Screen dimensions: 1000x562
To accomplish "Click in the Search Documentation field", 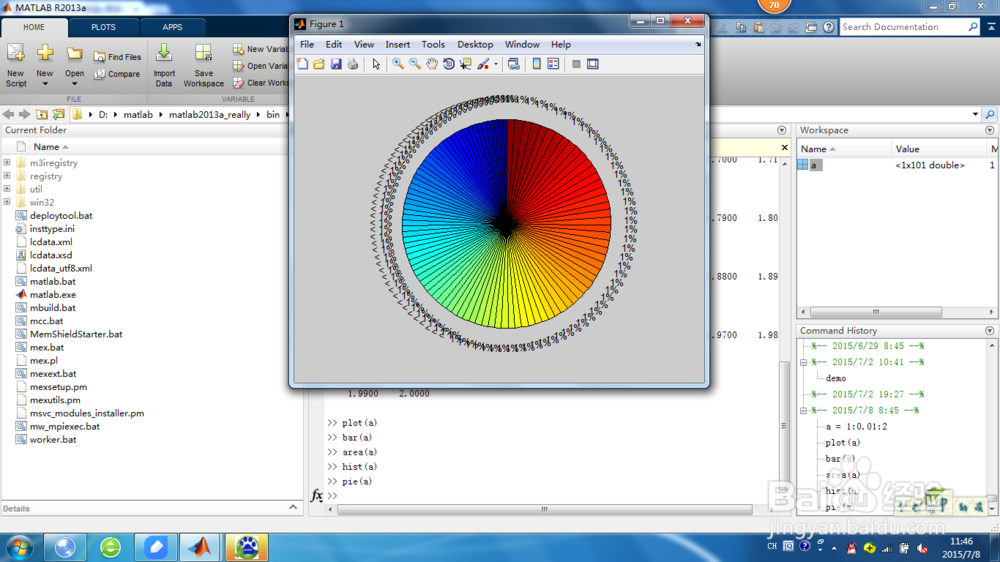I will click(x=903, y=27).
